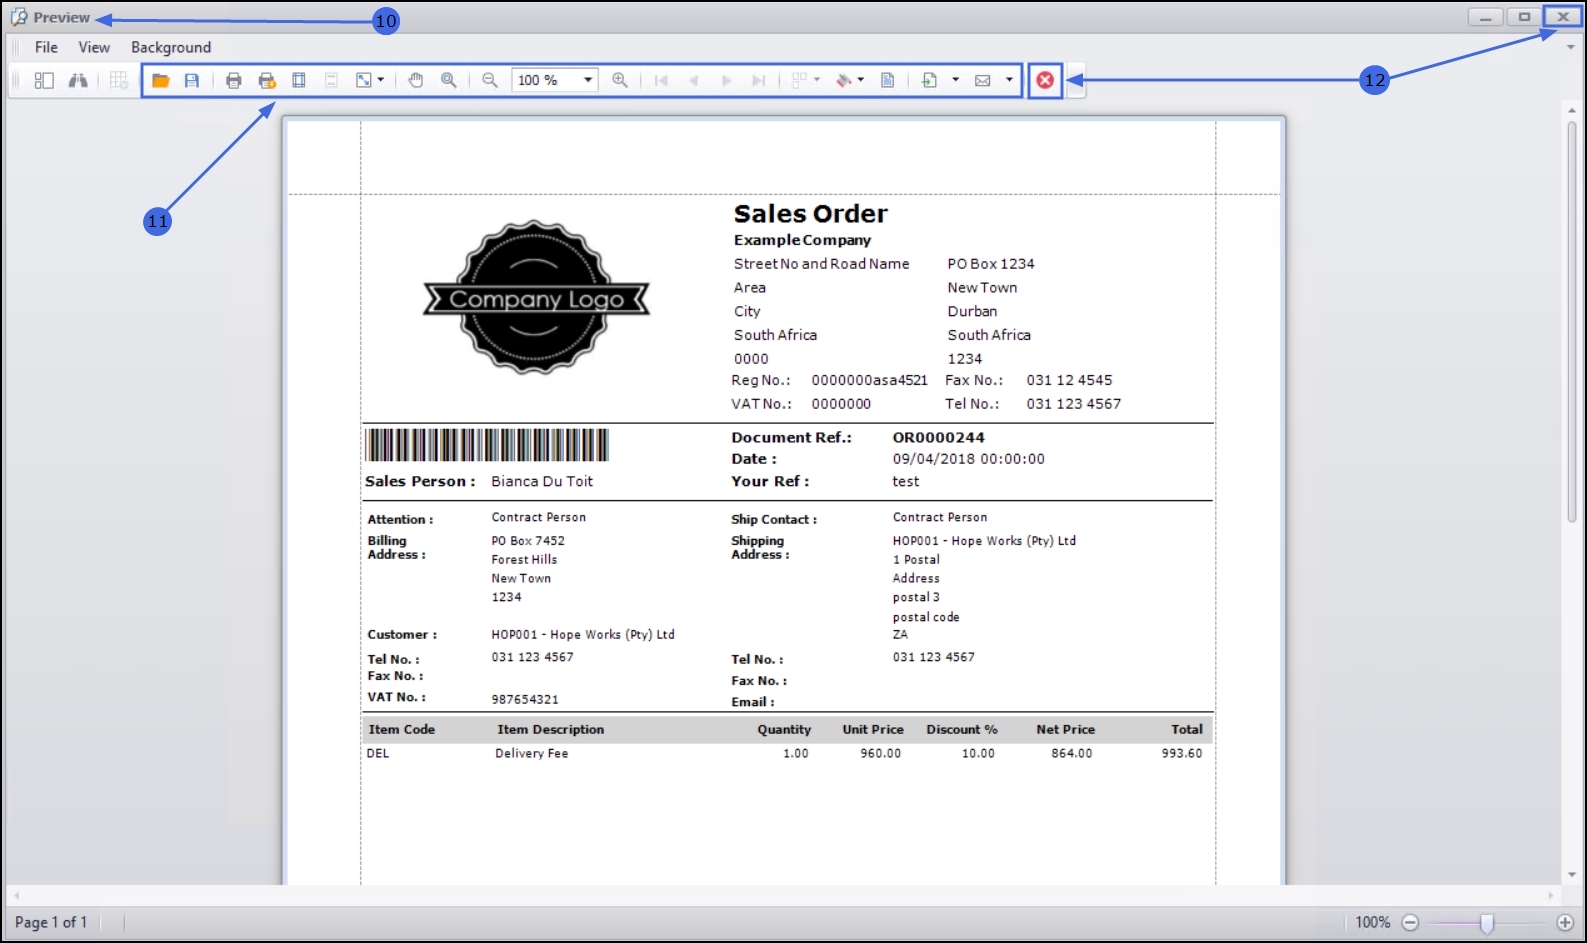Open the Background menu

171,47
